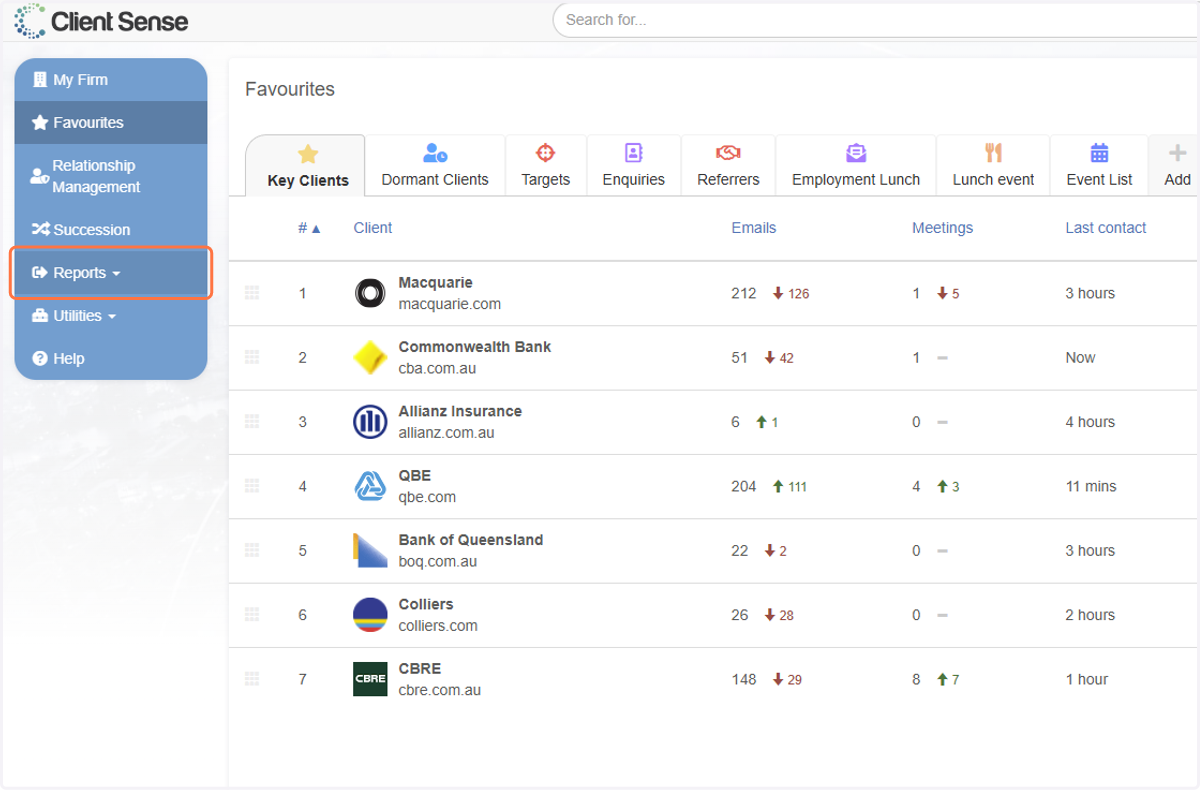Open the Succession menu item

[x=111, y=230]
